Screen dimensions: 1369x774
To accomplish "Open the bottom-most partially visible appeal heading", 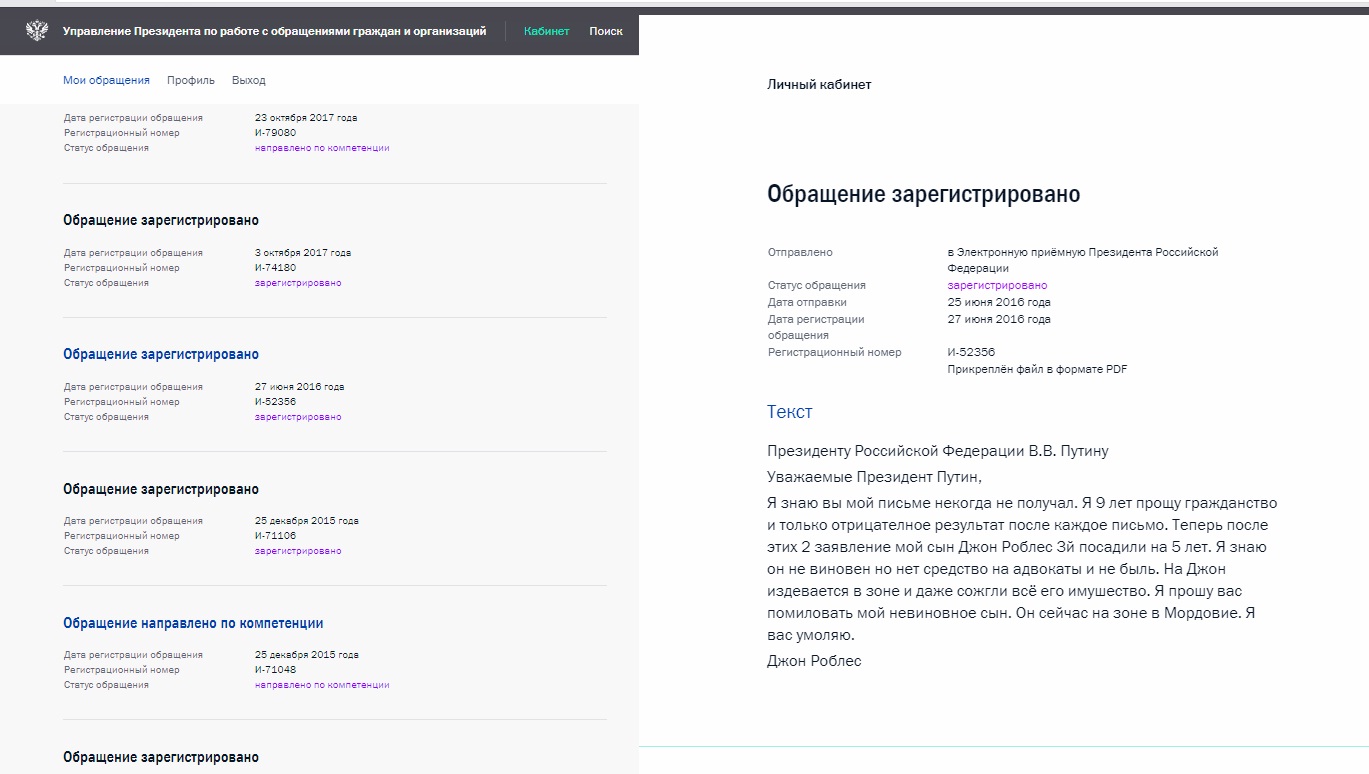I will click(161, 757).
